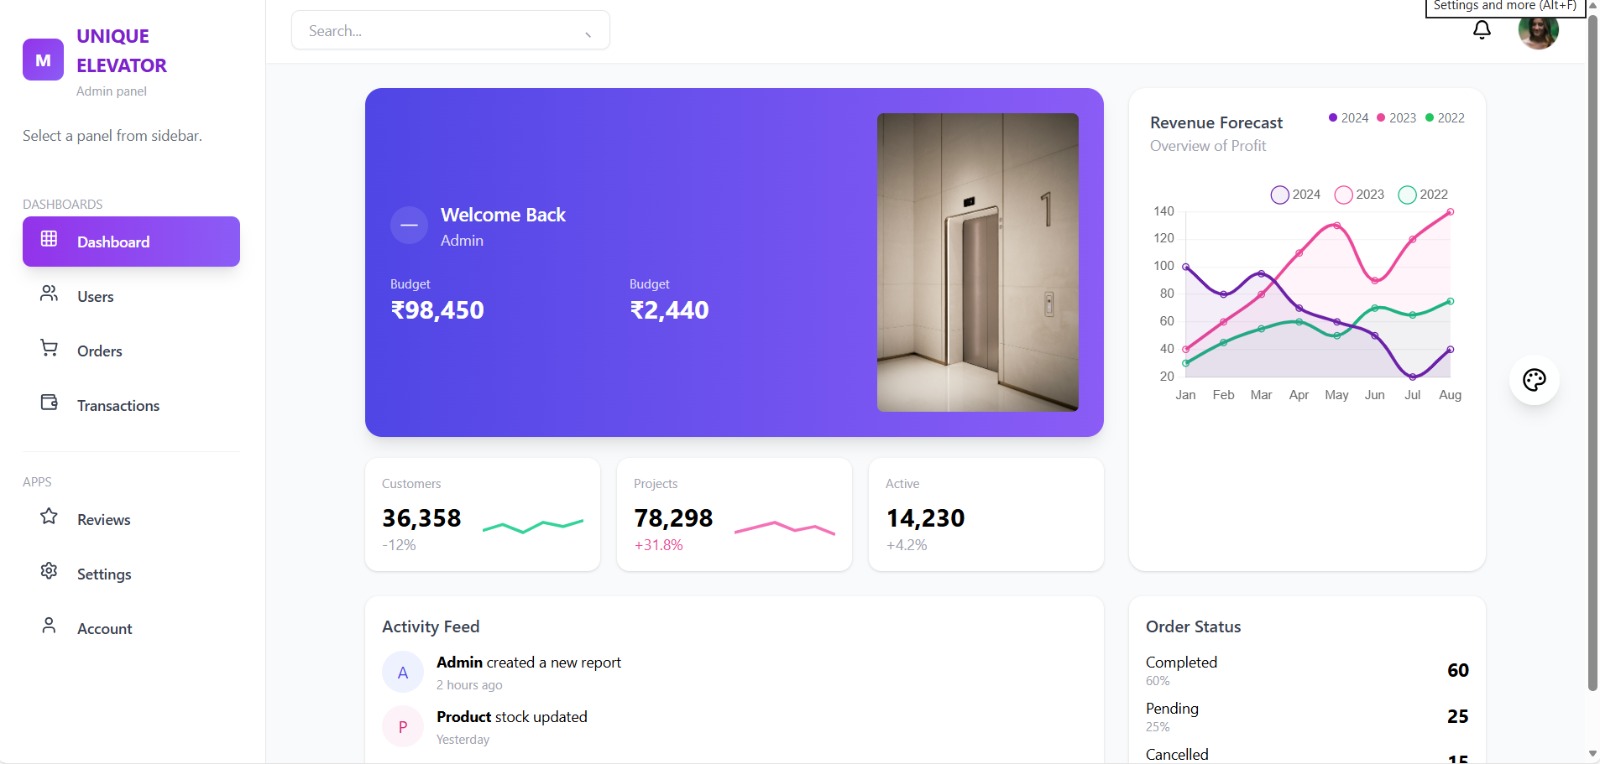Click the Unique Elevator logo title
This screenshot has width=1600, height=764.
(x=121, y=51)
